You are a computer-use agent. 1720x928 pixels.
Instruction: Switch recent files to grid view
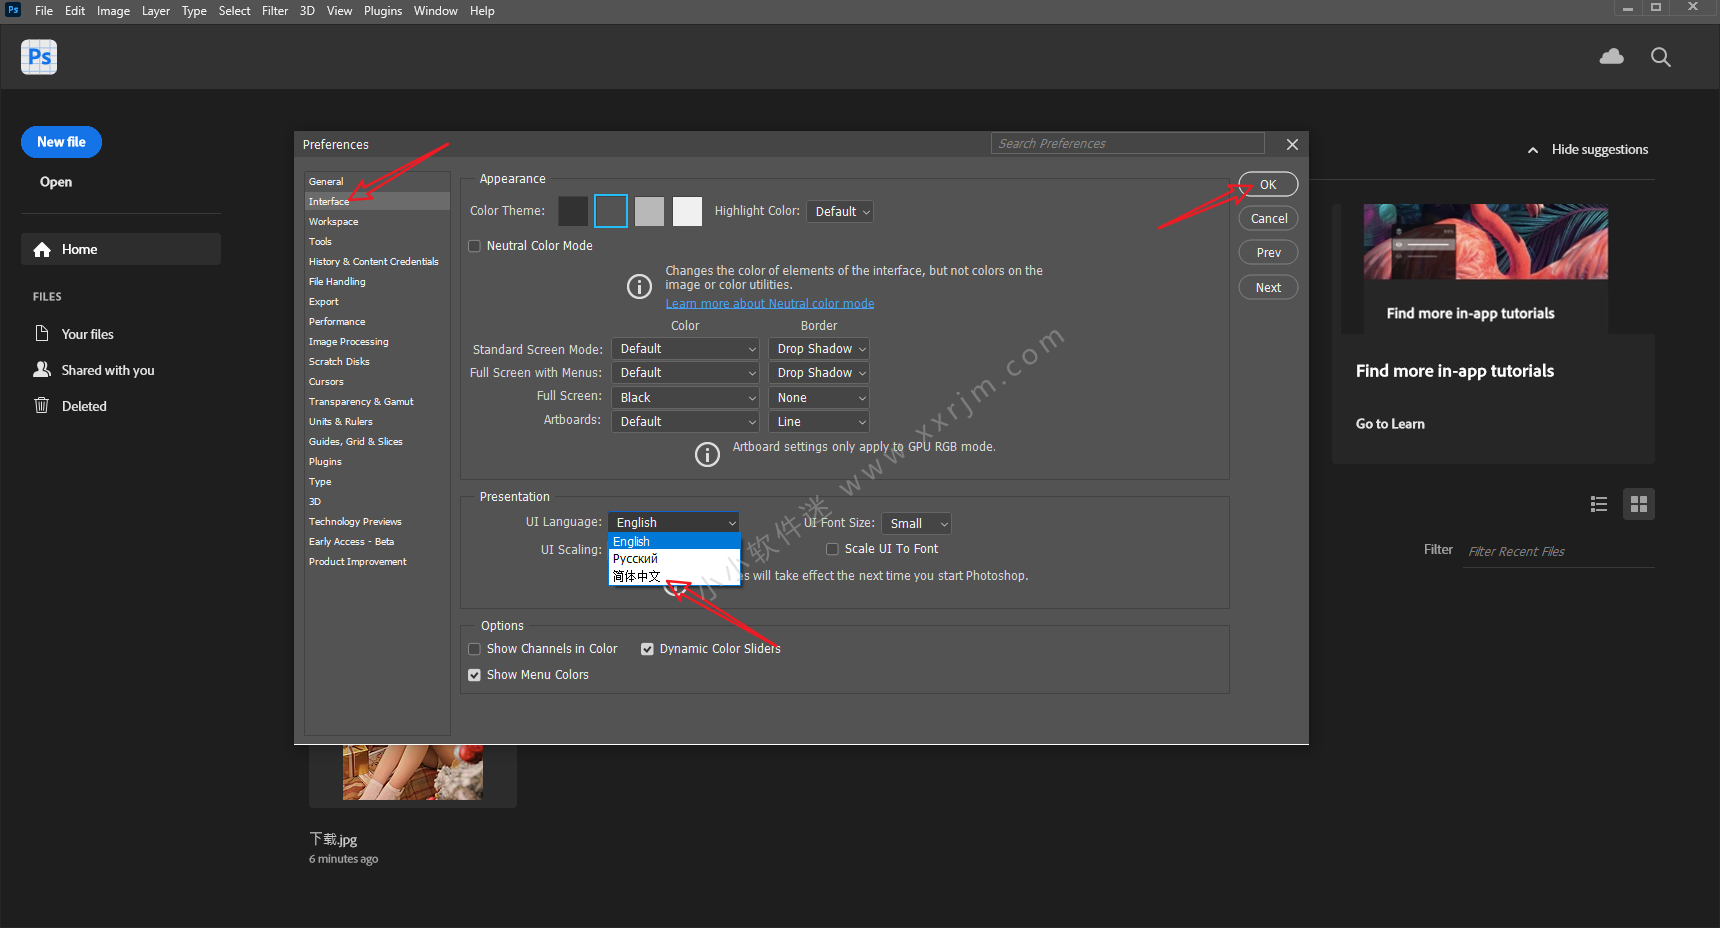tap(1639, 504)
